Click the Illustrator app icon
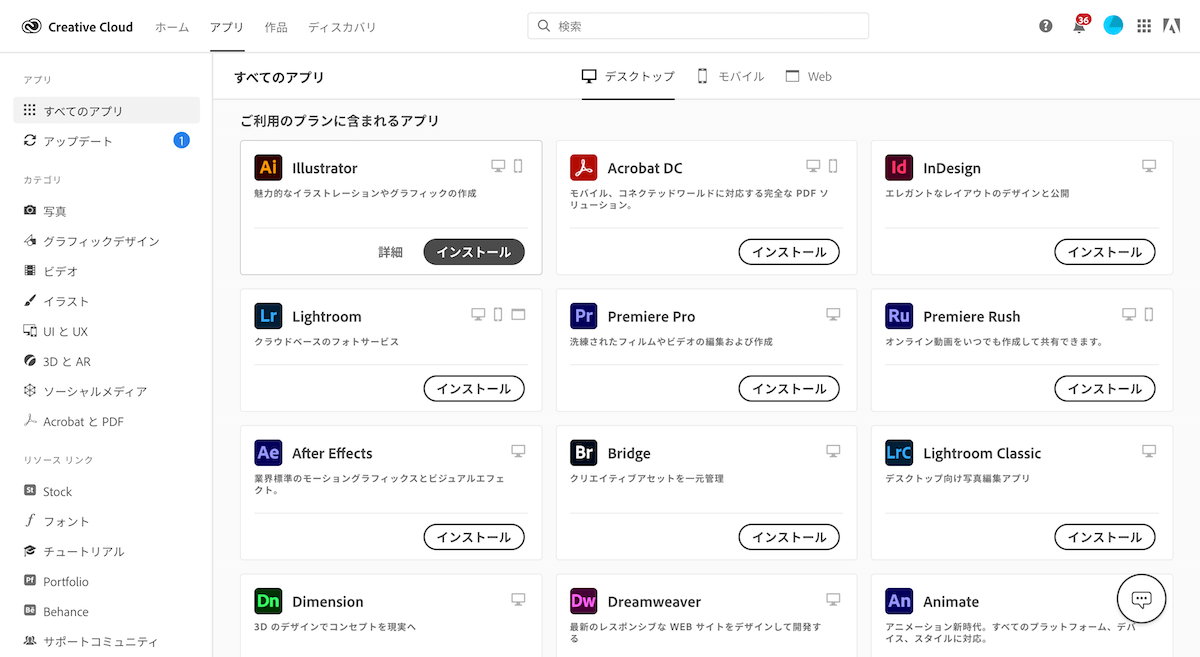The height and width of the screenshot is (657, 1200). tap(268, 168)
